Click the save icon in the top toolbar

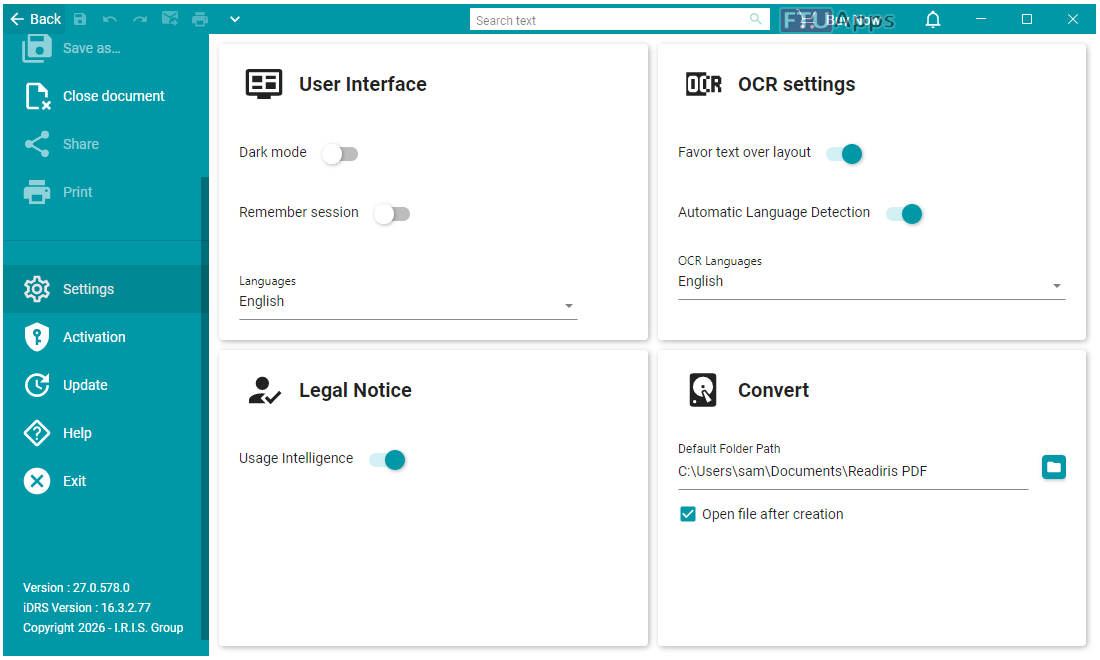[80, 19]
